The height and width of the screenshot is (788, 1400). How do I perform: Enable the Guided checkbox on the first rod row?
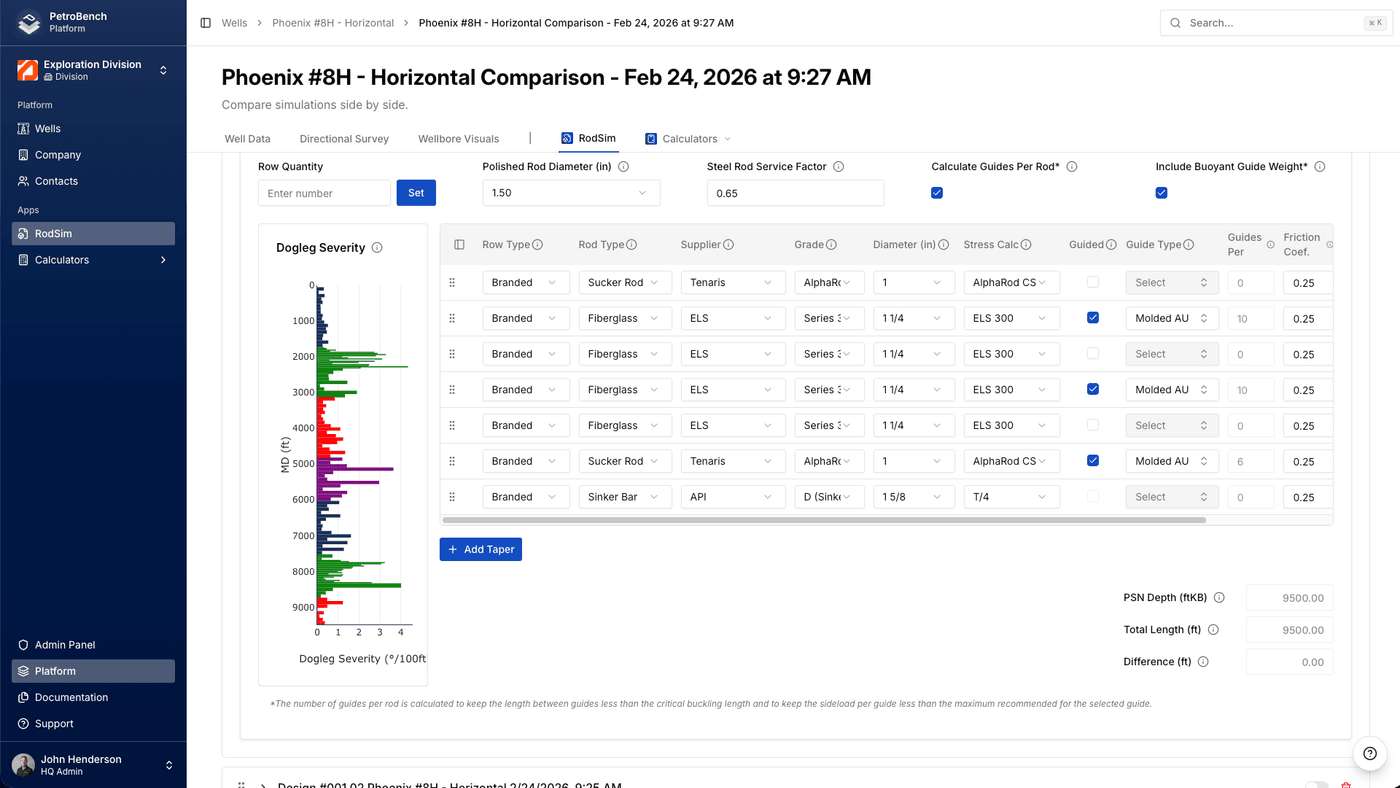click(x=1091, y=282)
